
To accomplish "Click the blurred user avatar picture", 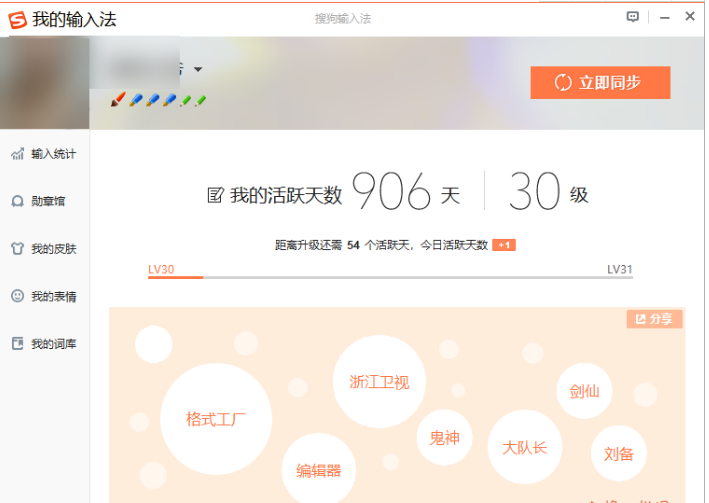I will point(44,83).
